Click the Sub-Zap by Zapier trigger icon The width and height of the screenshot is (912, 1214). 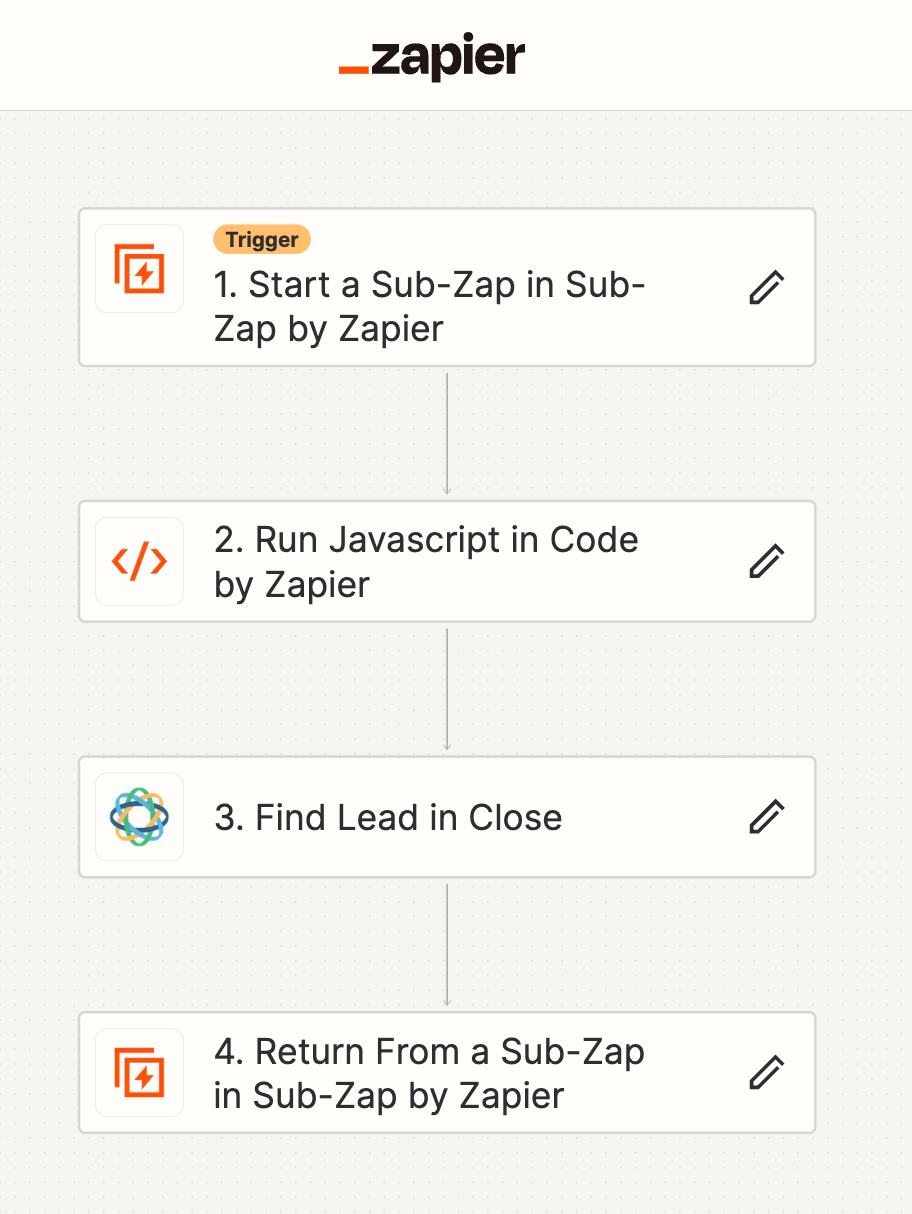pyautogui.click(x=139, y=270)
